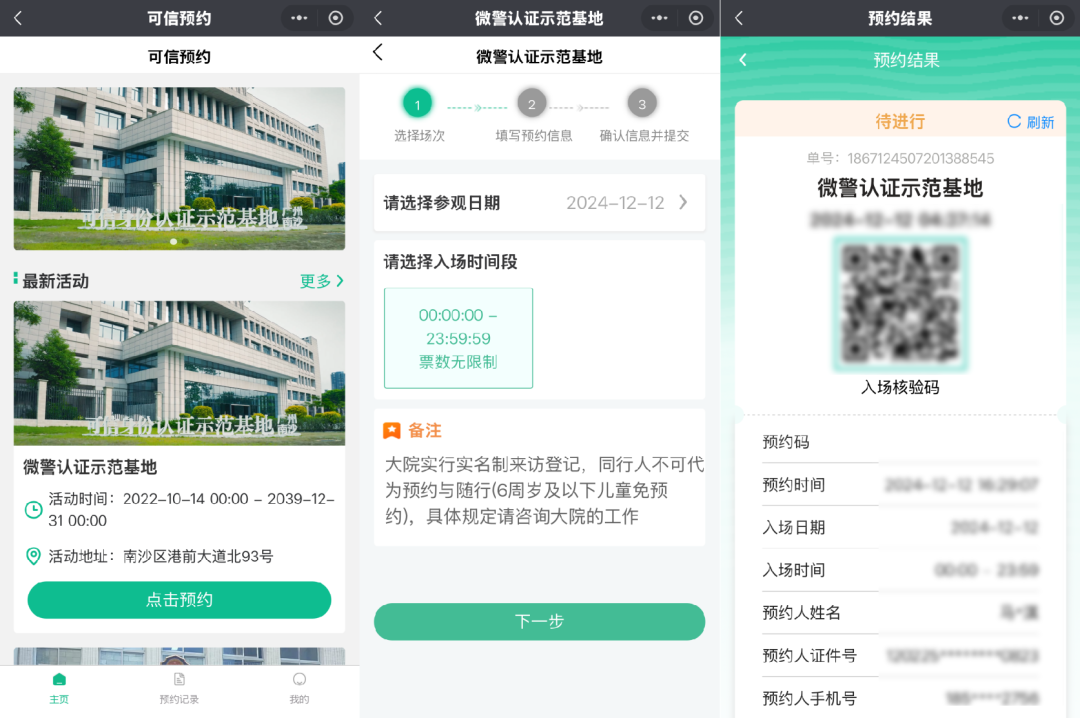Click the back chevron beside 微警认证示范基地 page header

tap(377, 53)
